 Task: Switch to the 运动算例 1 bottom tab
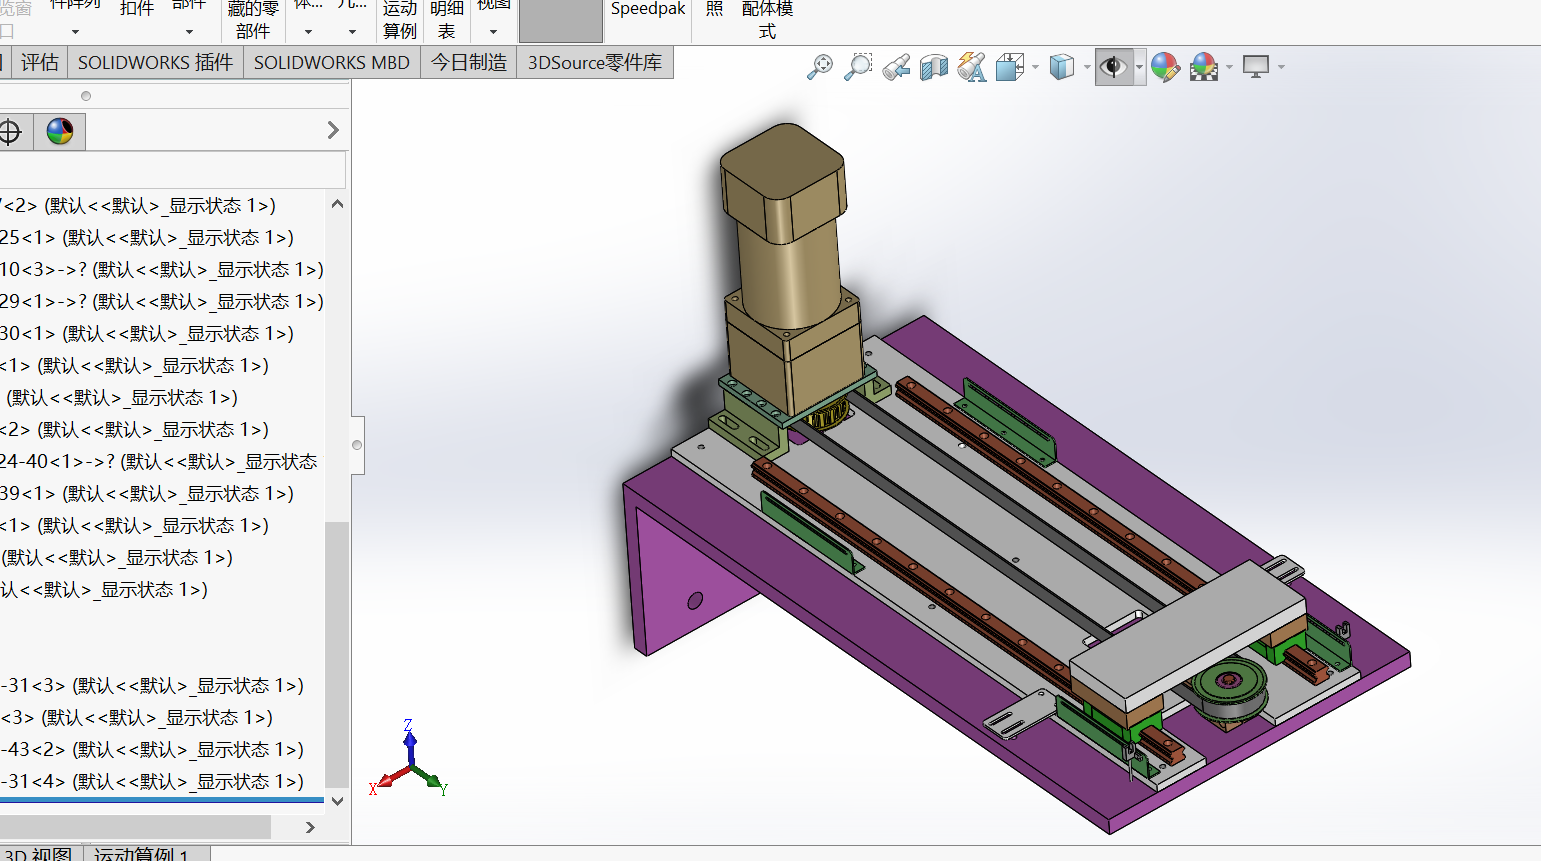(x=146, y=853)
